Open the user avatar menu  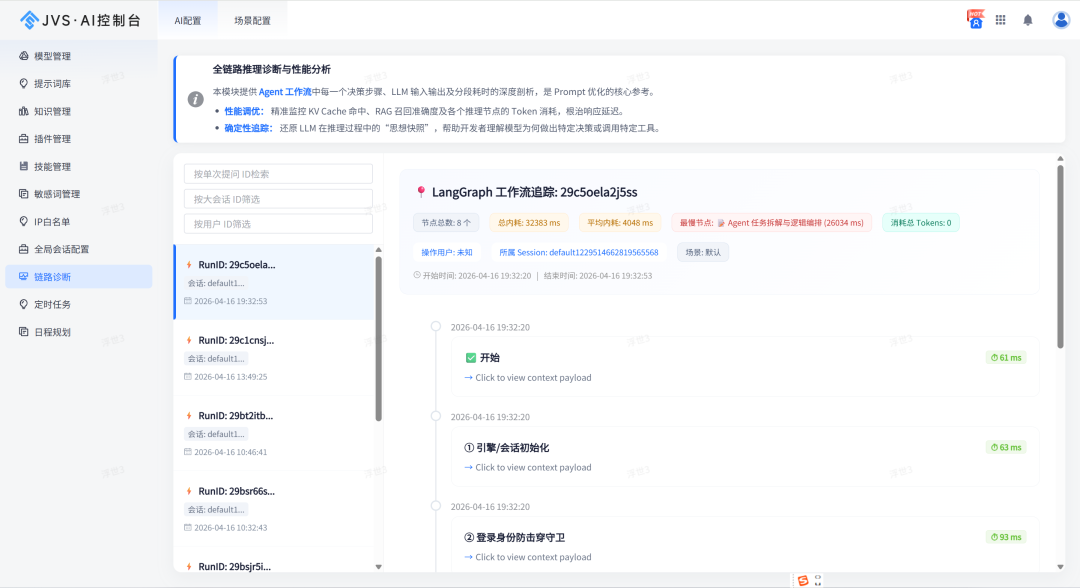[x=1061, y=20]
